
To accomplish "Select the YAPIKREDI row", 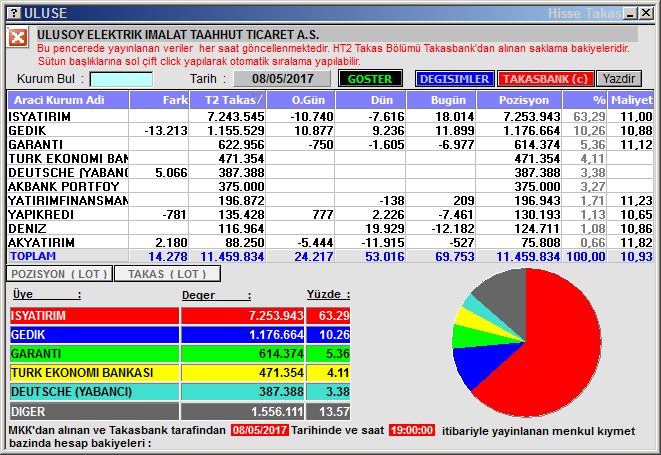I will 330,215.
